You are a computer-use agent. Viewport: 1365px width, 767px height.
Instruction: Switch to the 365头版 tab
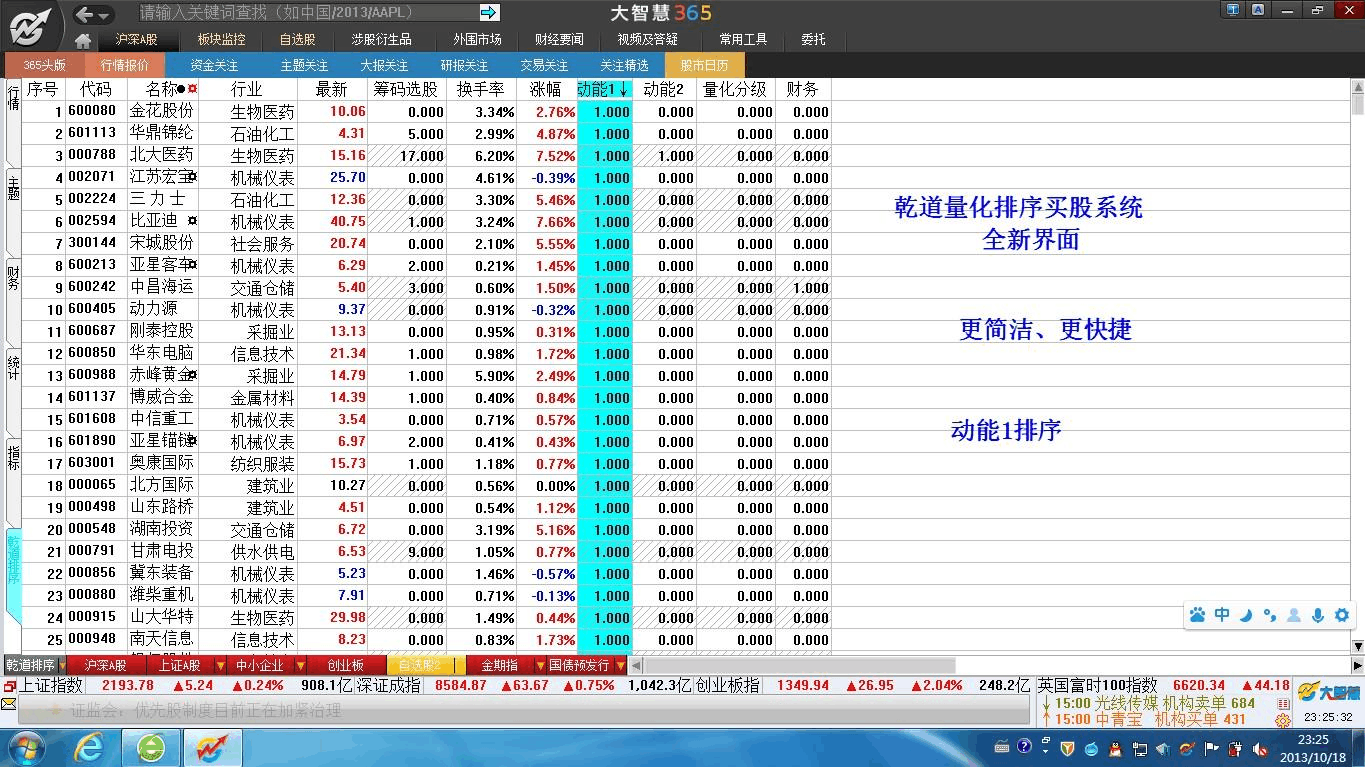click(x=44, y=65)
